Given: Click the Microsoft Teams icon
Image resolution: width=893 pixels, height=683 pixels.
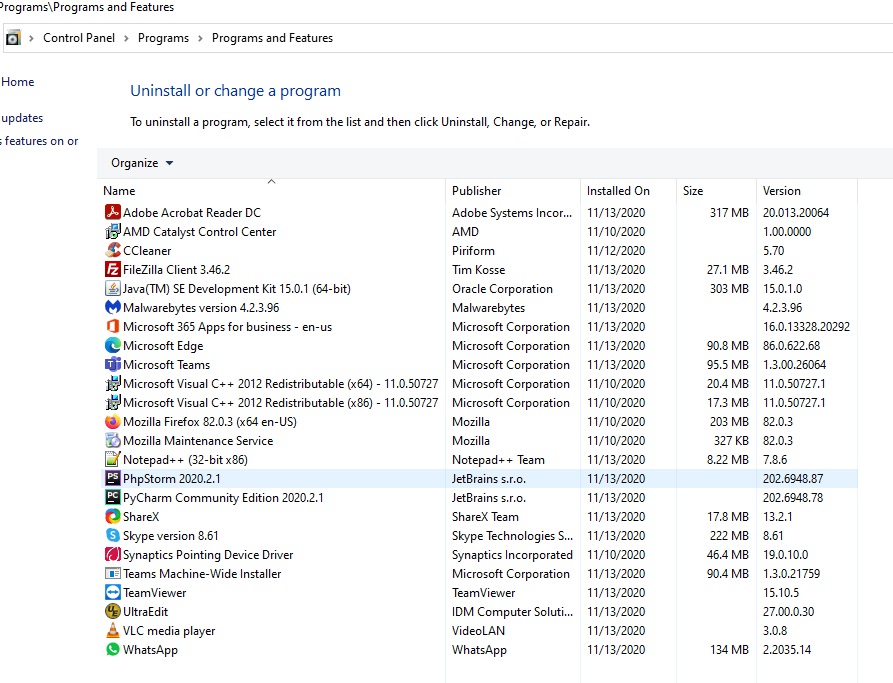Looking at the screenshot, I should click(113, 364).
